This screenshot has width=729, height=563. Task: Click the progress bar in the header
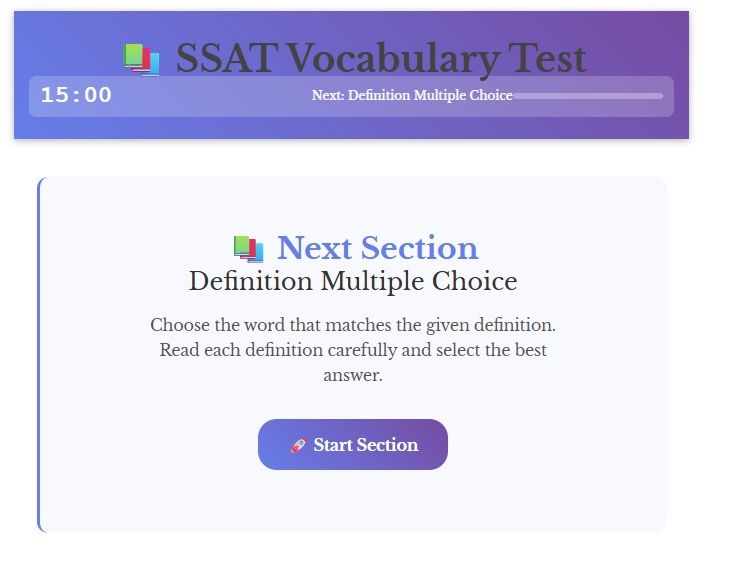[x=588, y=96]
